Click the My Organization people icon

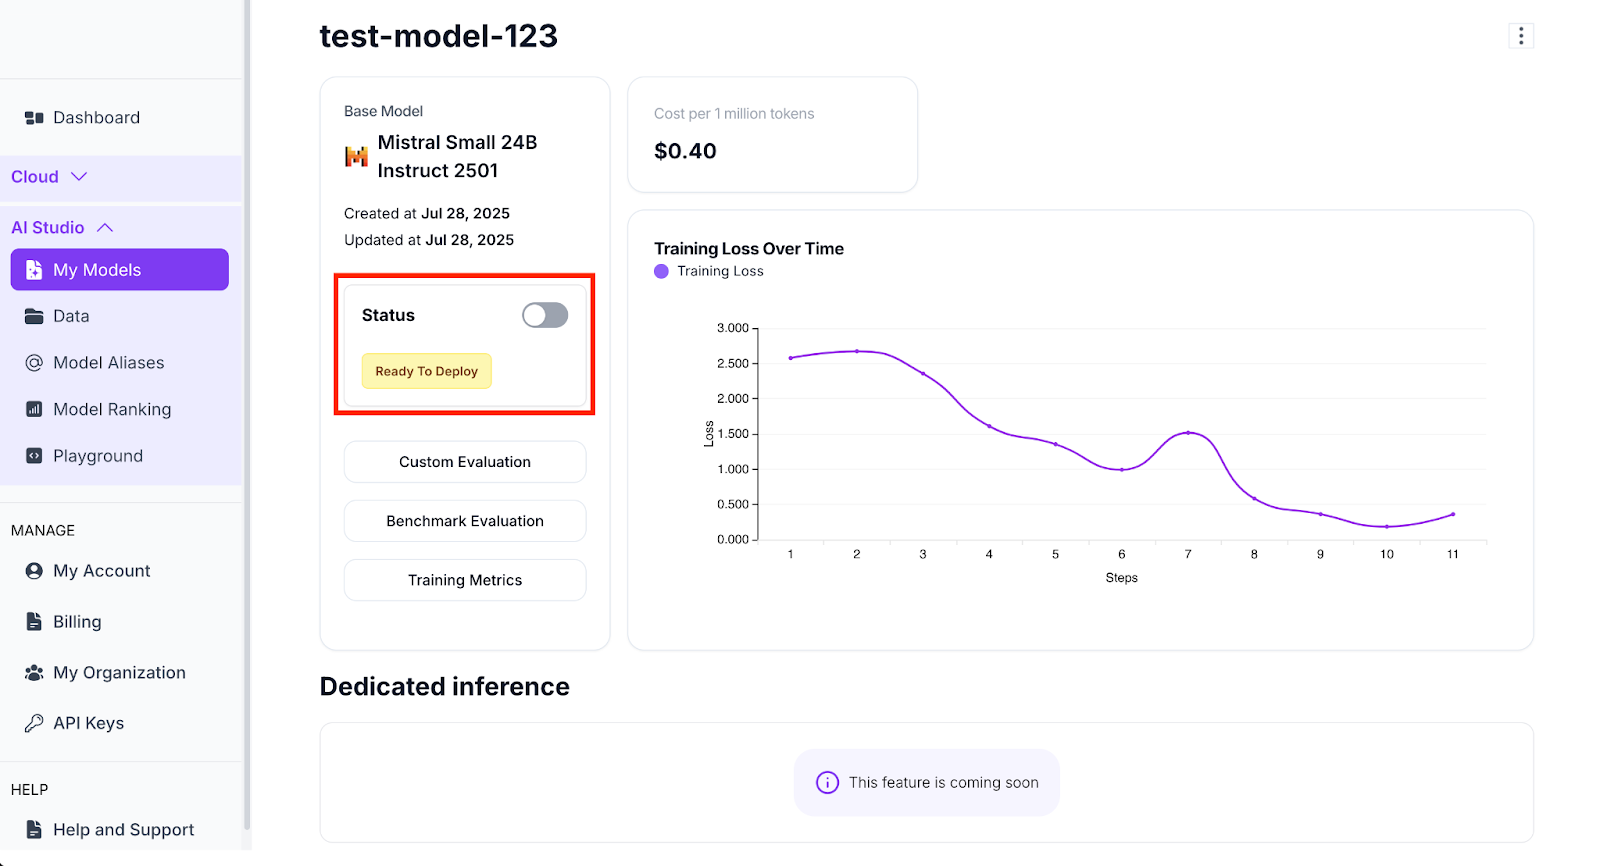[34, 673]
